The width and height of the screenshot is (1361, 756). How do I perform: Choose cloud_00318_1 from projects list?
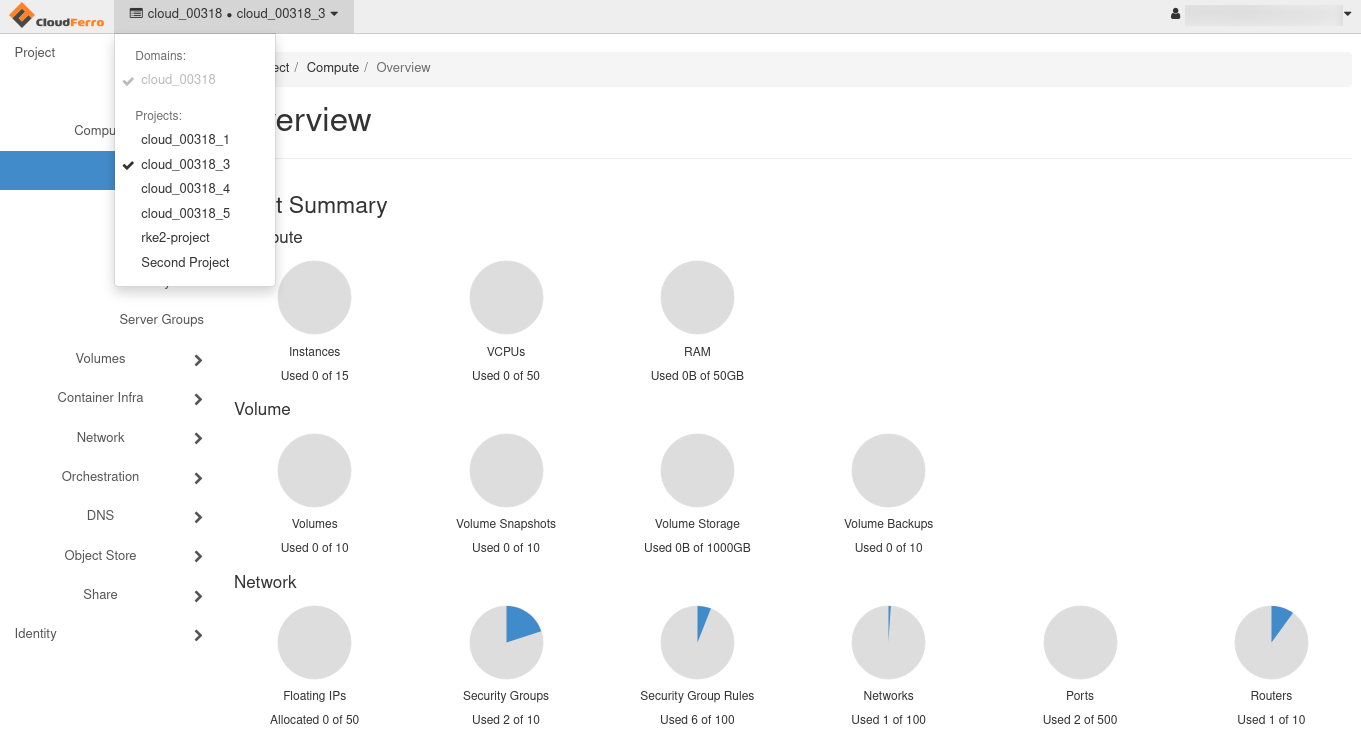185,140
